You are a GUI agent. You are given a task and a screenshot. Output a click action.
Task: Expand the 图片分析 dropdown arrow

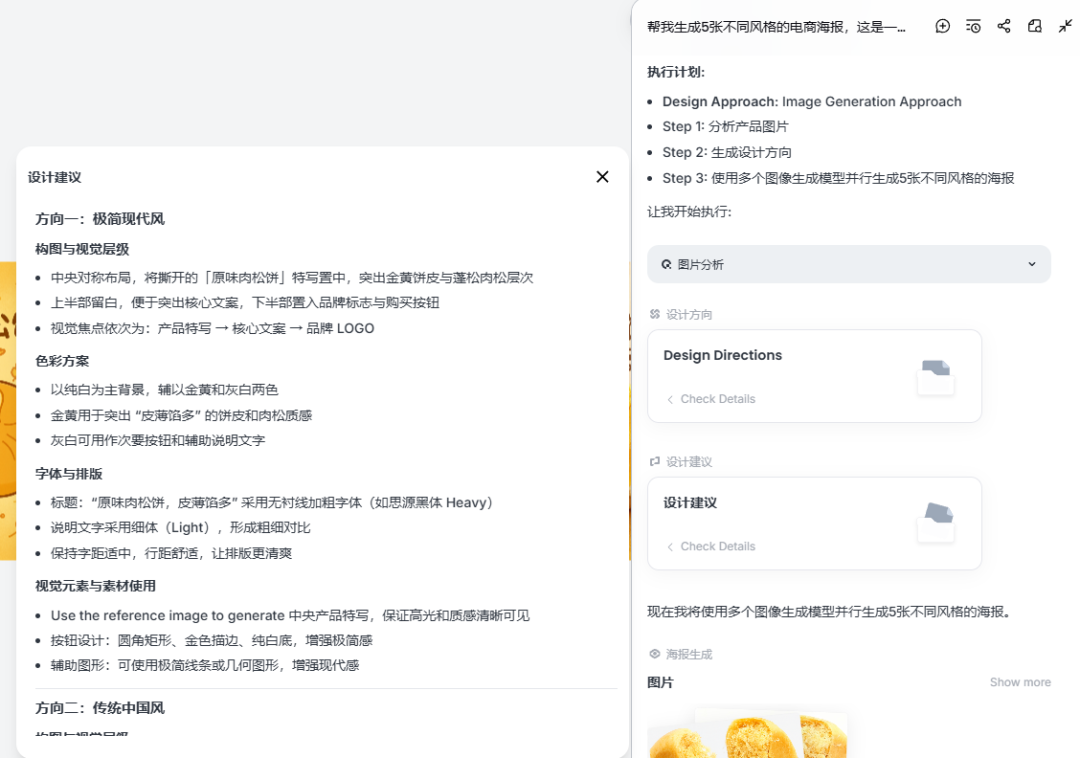(1032, 264)
